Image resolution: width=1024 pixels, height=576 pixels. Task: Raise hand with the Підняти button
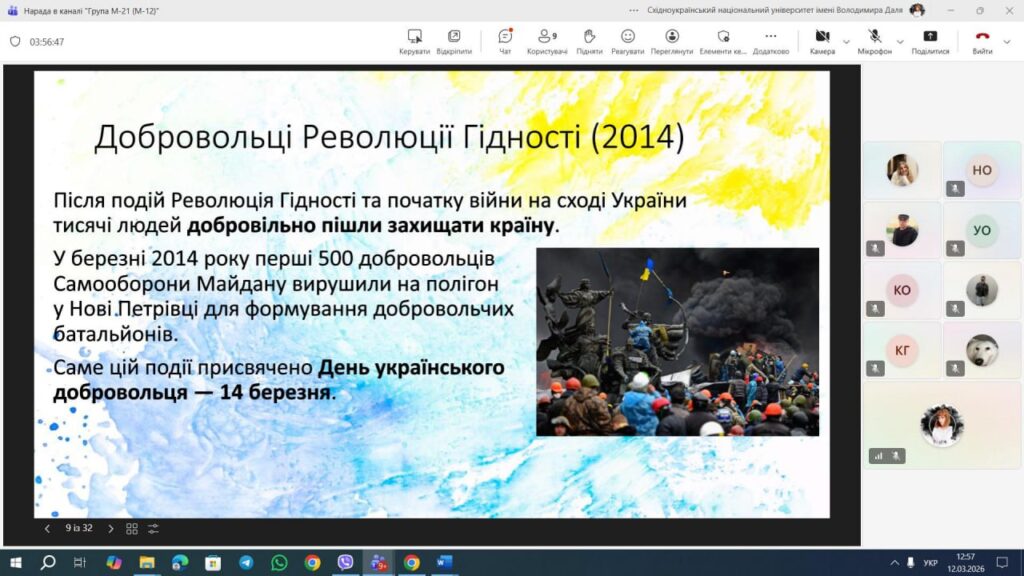pyautogui.click(x=589, y=41)
